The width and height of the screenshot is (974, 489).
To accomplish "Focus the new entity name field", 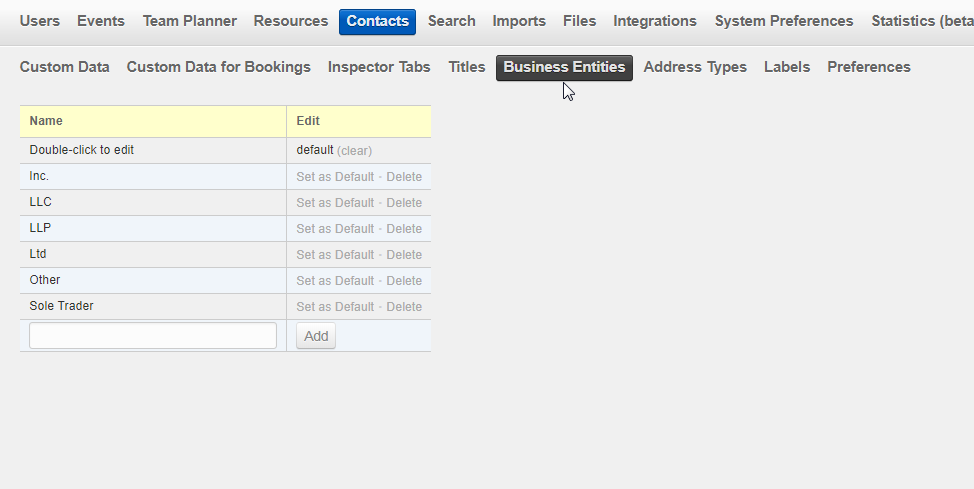I will click(153, 336).
